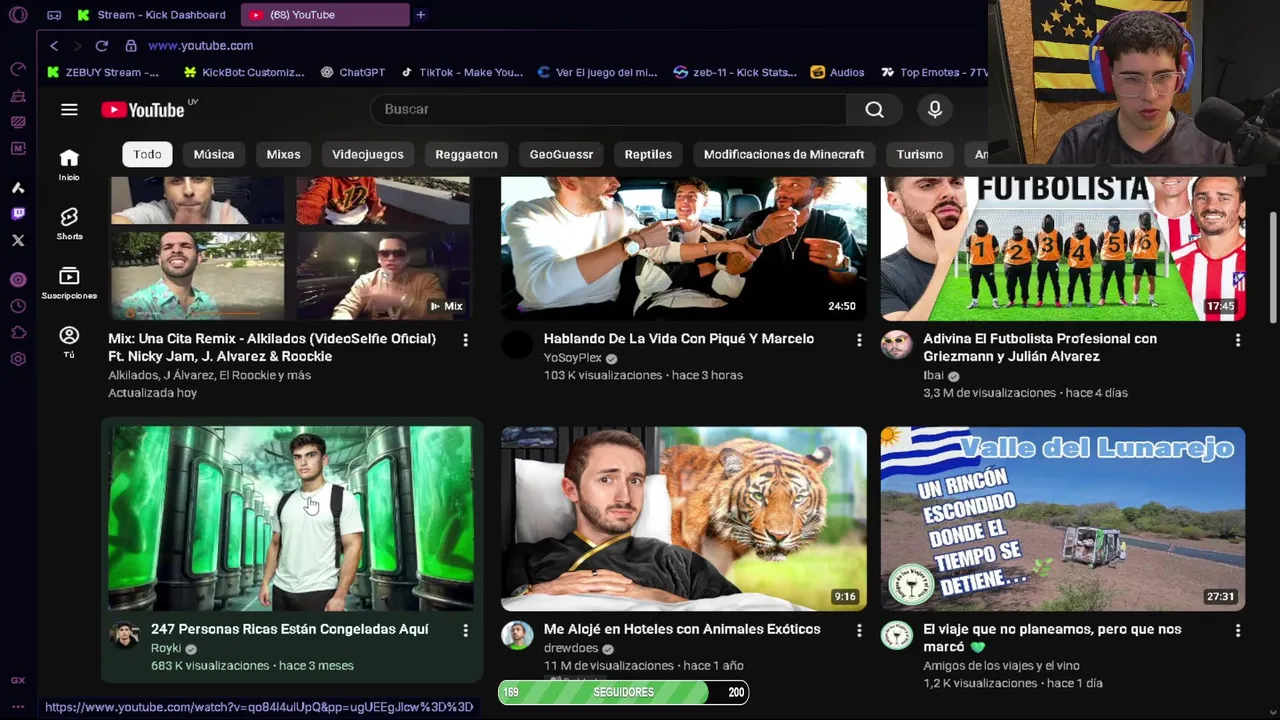Open YoSoyPlex channel name link

pos(572,358)
